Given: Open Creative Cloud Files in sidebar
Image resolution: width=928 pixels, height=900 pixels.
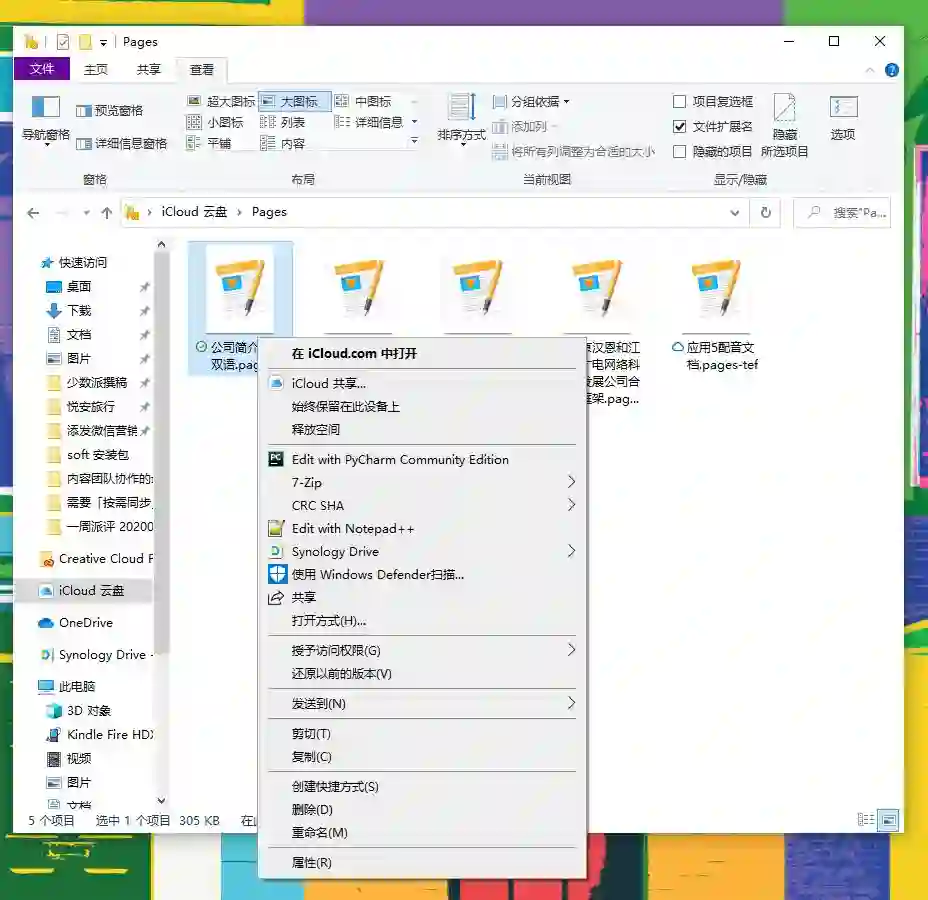Looking at the screenshot, I should [x=95, y=559].
